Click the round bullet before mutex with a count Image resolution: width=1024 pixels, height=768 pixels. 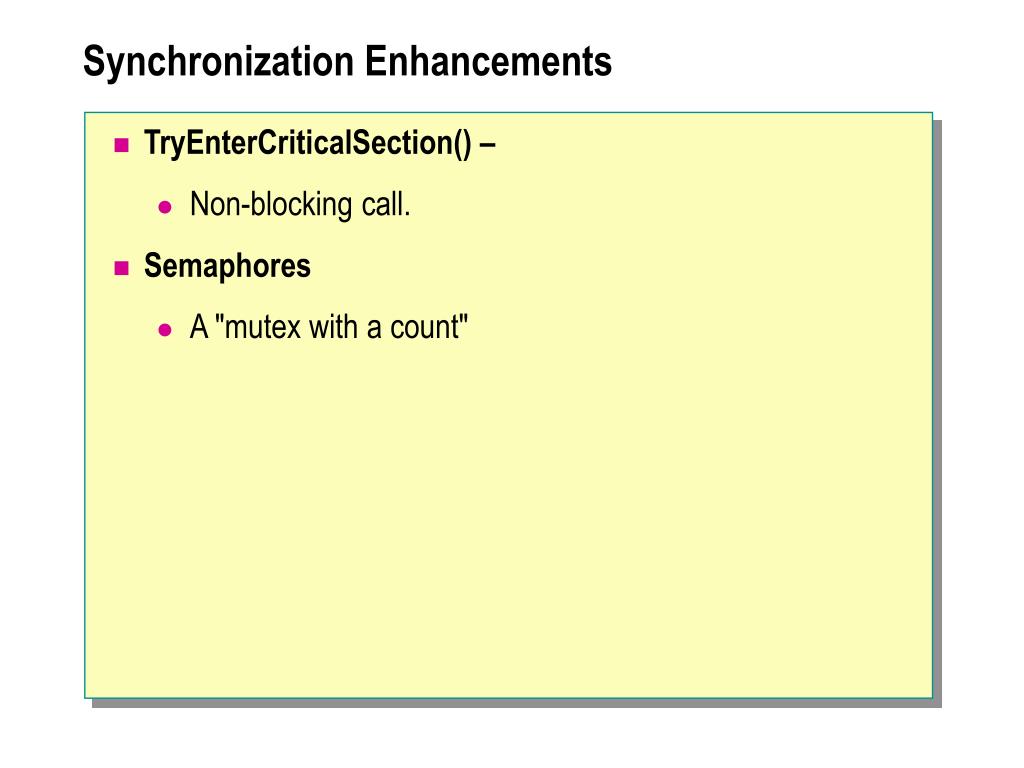(x=165, y=330)
